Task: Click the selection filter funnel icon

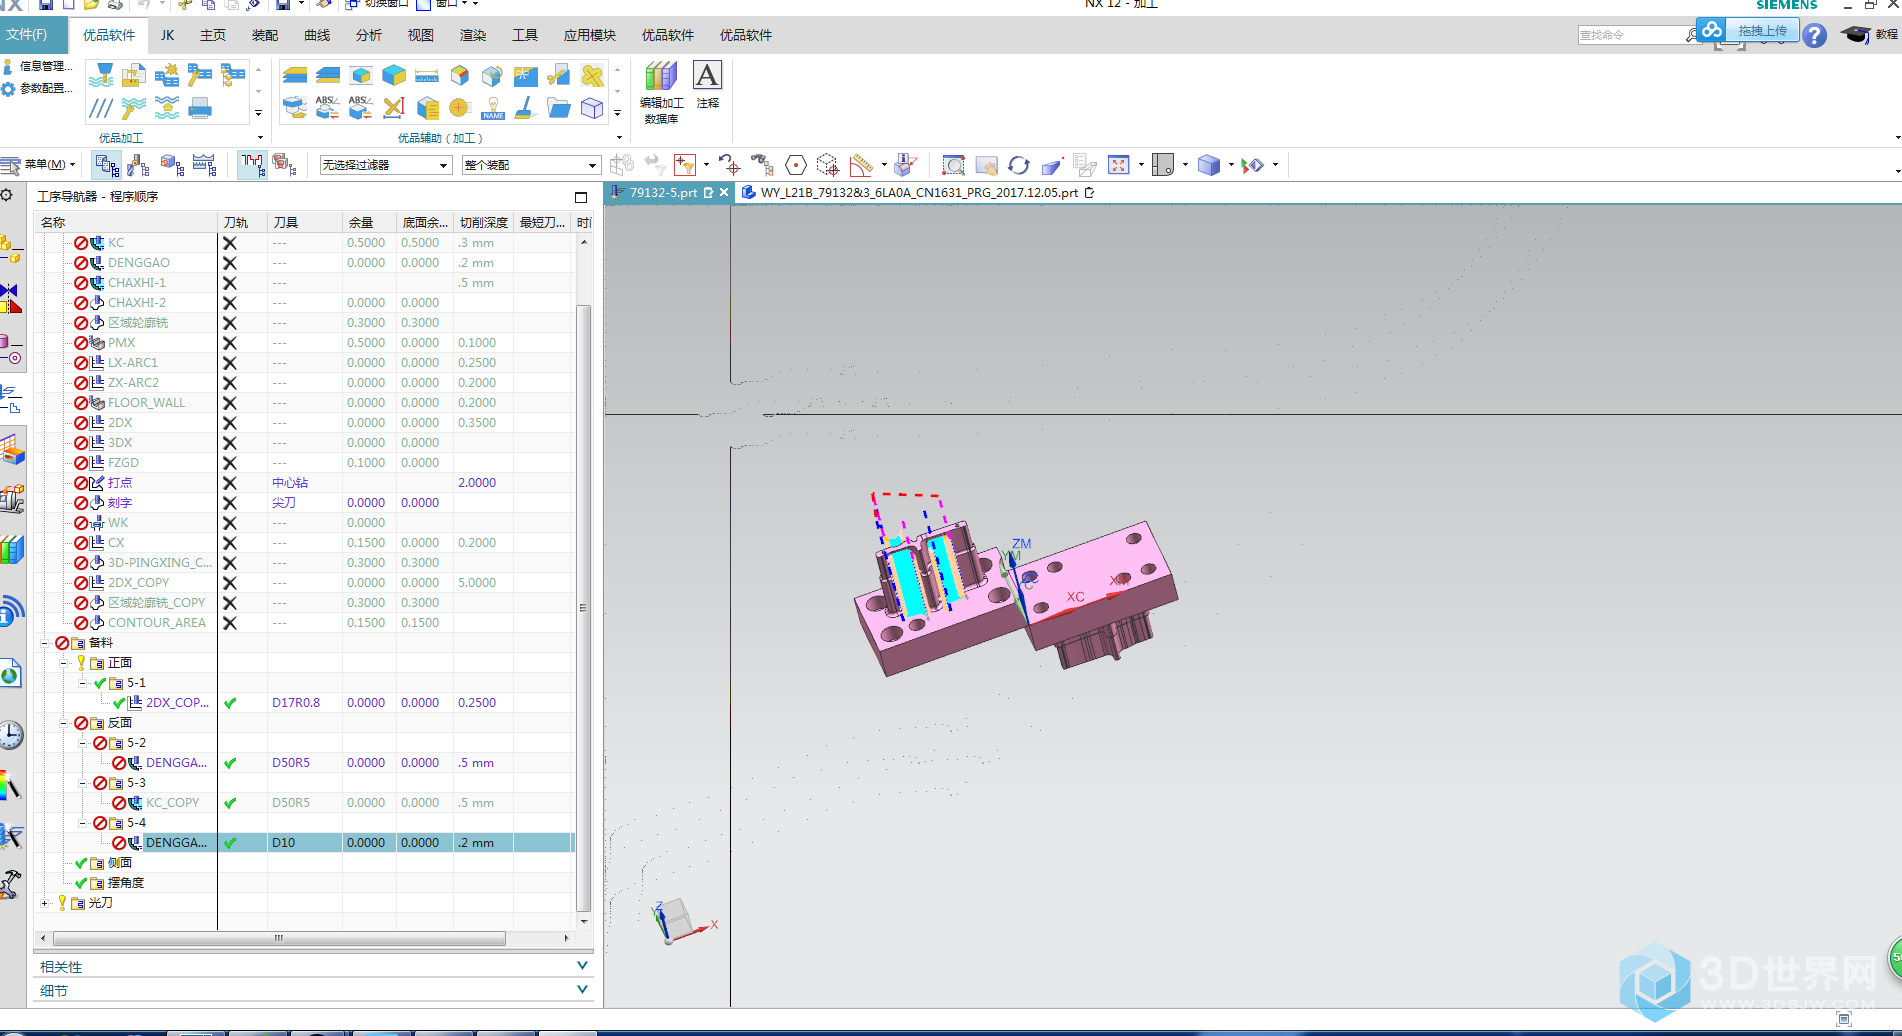Action: [685, 165]
